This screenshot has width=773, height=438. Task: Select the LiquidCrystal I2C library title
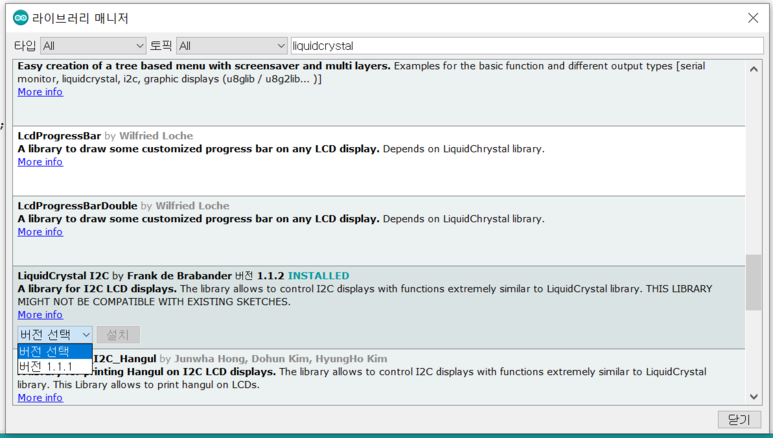[x=63, y=276]
